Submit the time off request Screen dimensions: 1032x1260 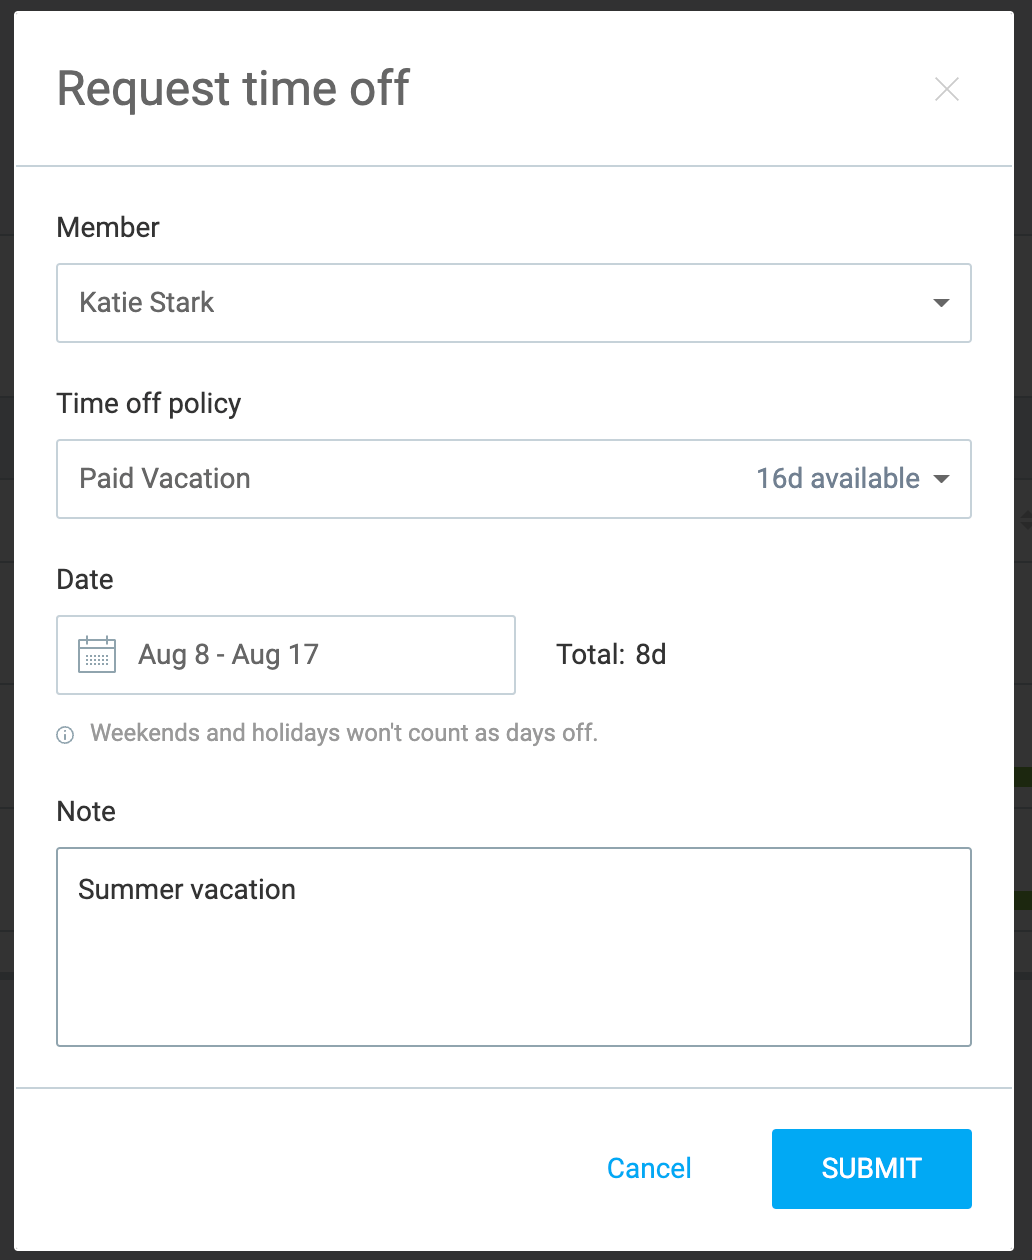coord(870,1168)
